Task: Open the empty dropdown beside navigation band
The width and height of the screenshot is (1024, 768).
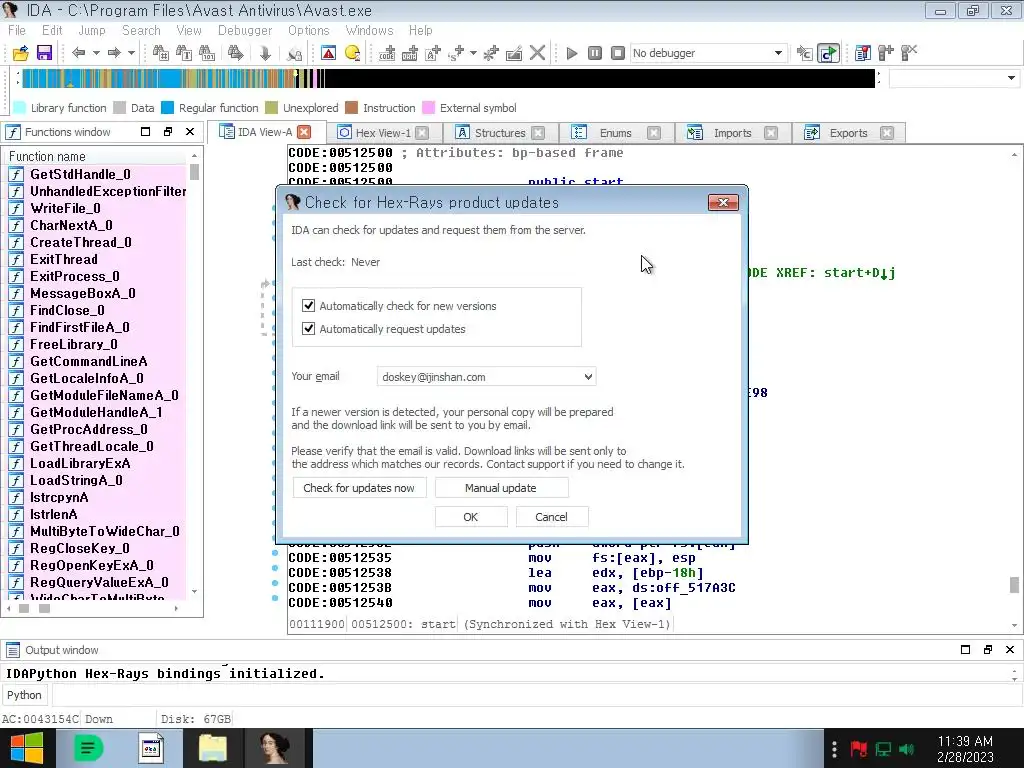Action: 954,78
